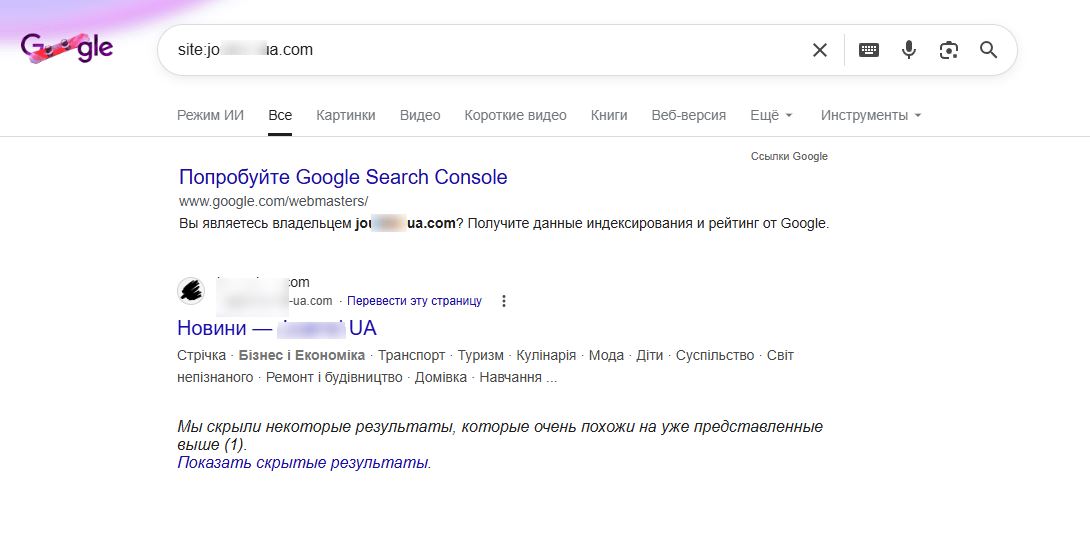Image resolution: width=1090 pixels, height=549 pixels.
Task: Open Попробуйте Google Search Console link
Action: click(343, 177)
